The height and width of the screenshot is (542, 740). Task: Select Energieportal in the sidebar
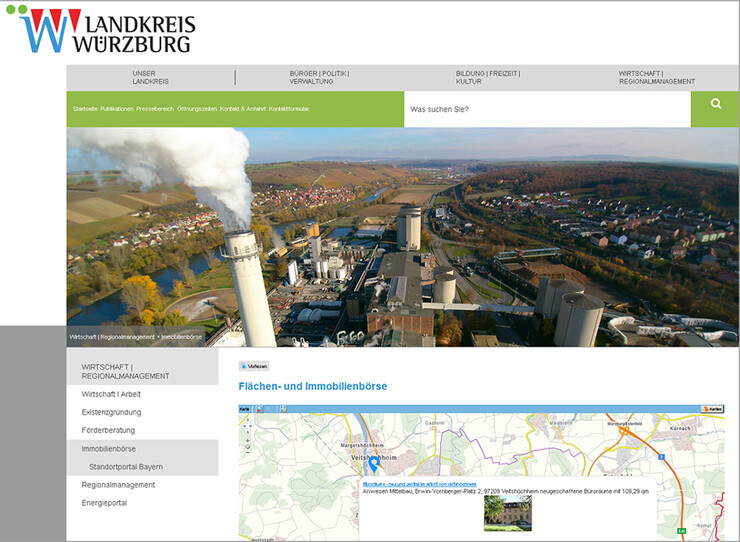104,503
